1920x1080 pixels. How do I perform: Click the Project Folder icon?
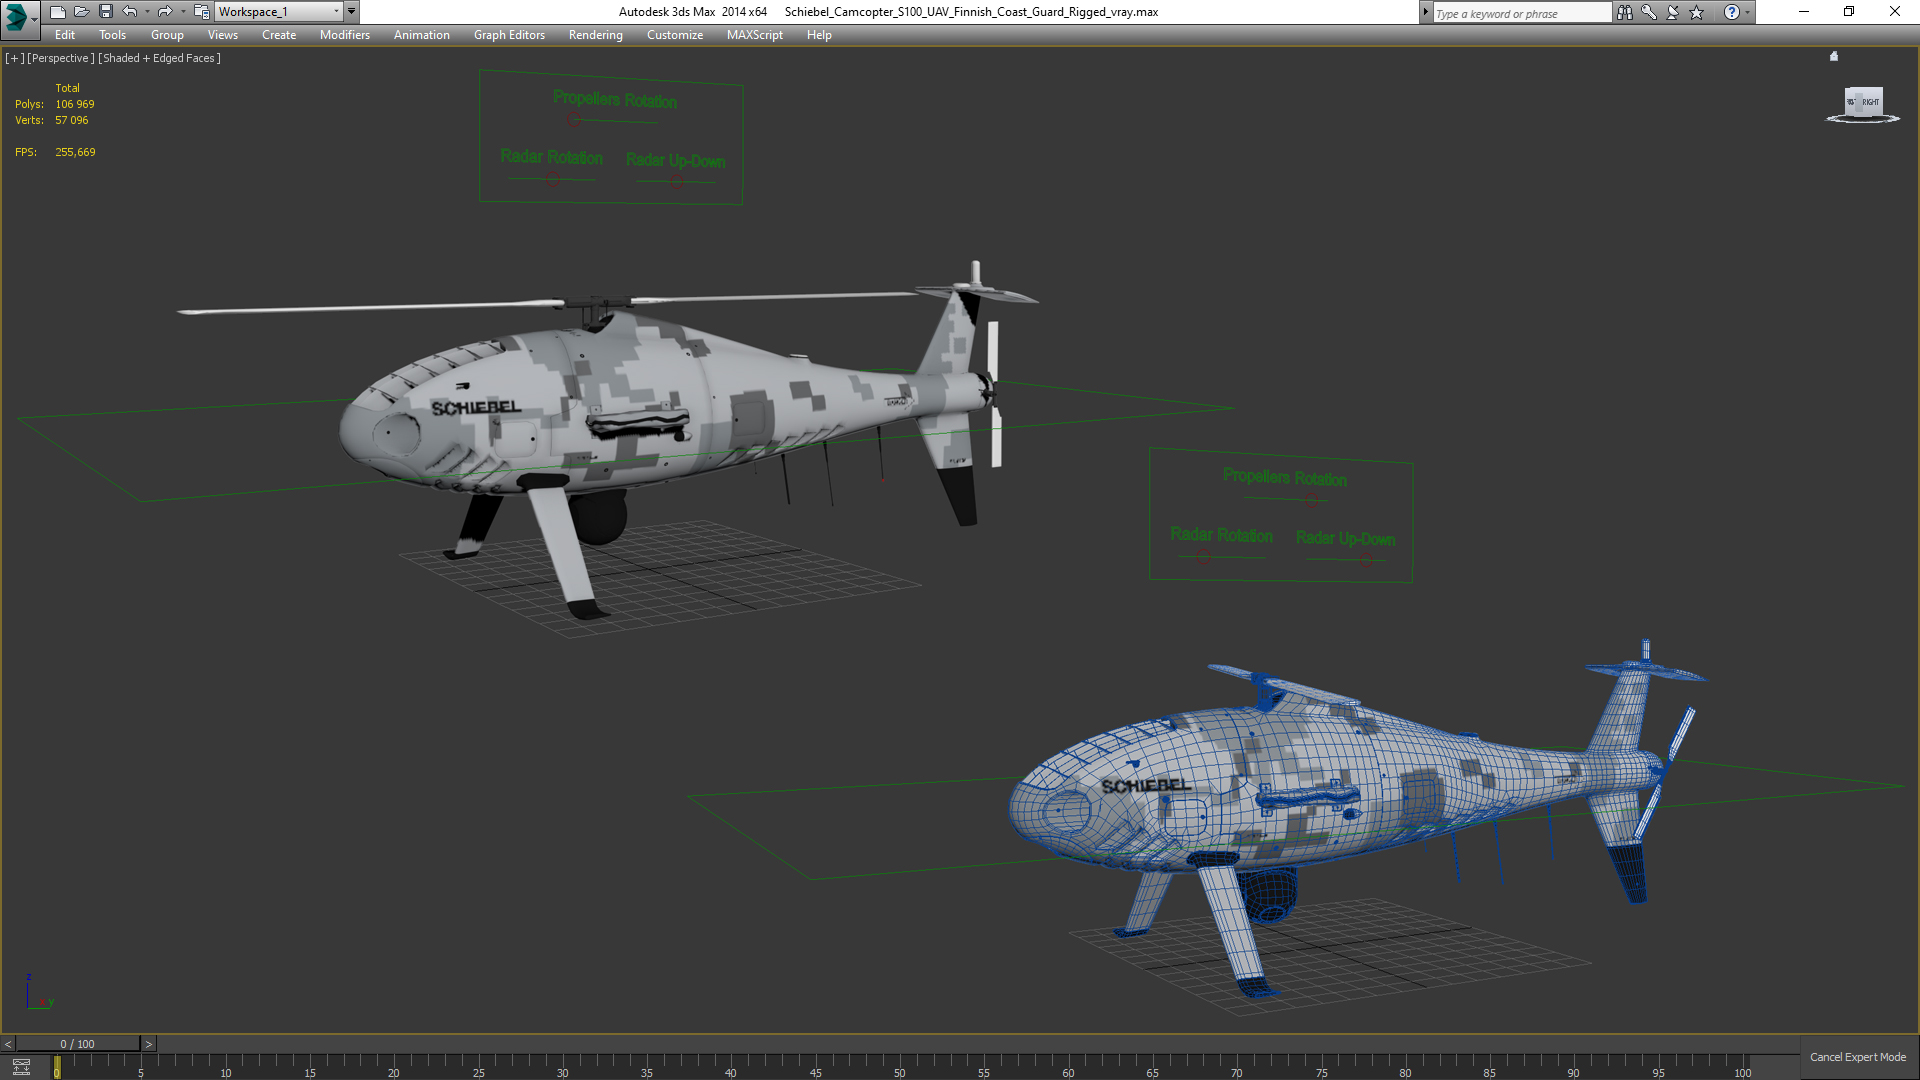201,12
